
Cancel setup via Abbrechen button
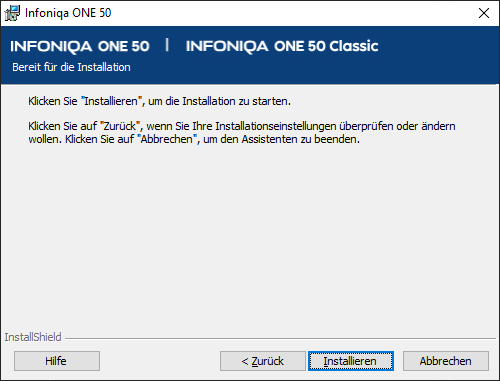[446, 361]
